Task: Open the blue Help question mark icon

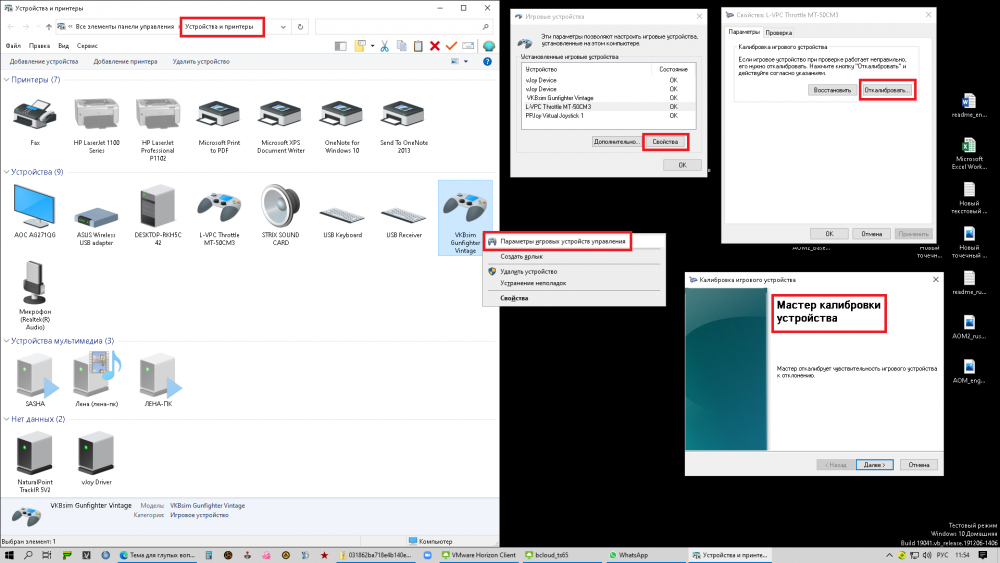Action: 487,62
